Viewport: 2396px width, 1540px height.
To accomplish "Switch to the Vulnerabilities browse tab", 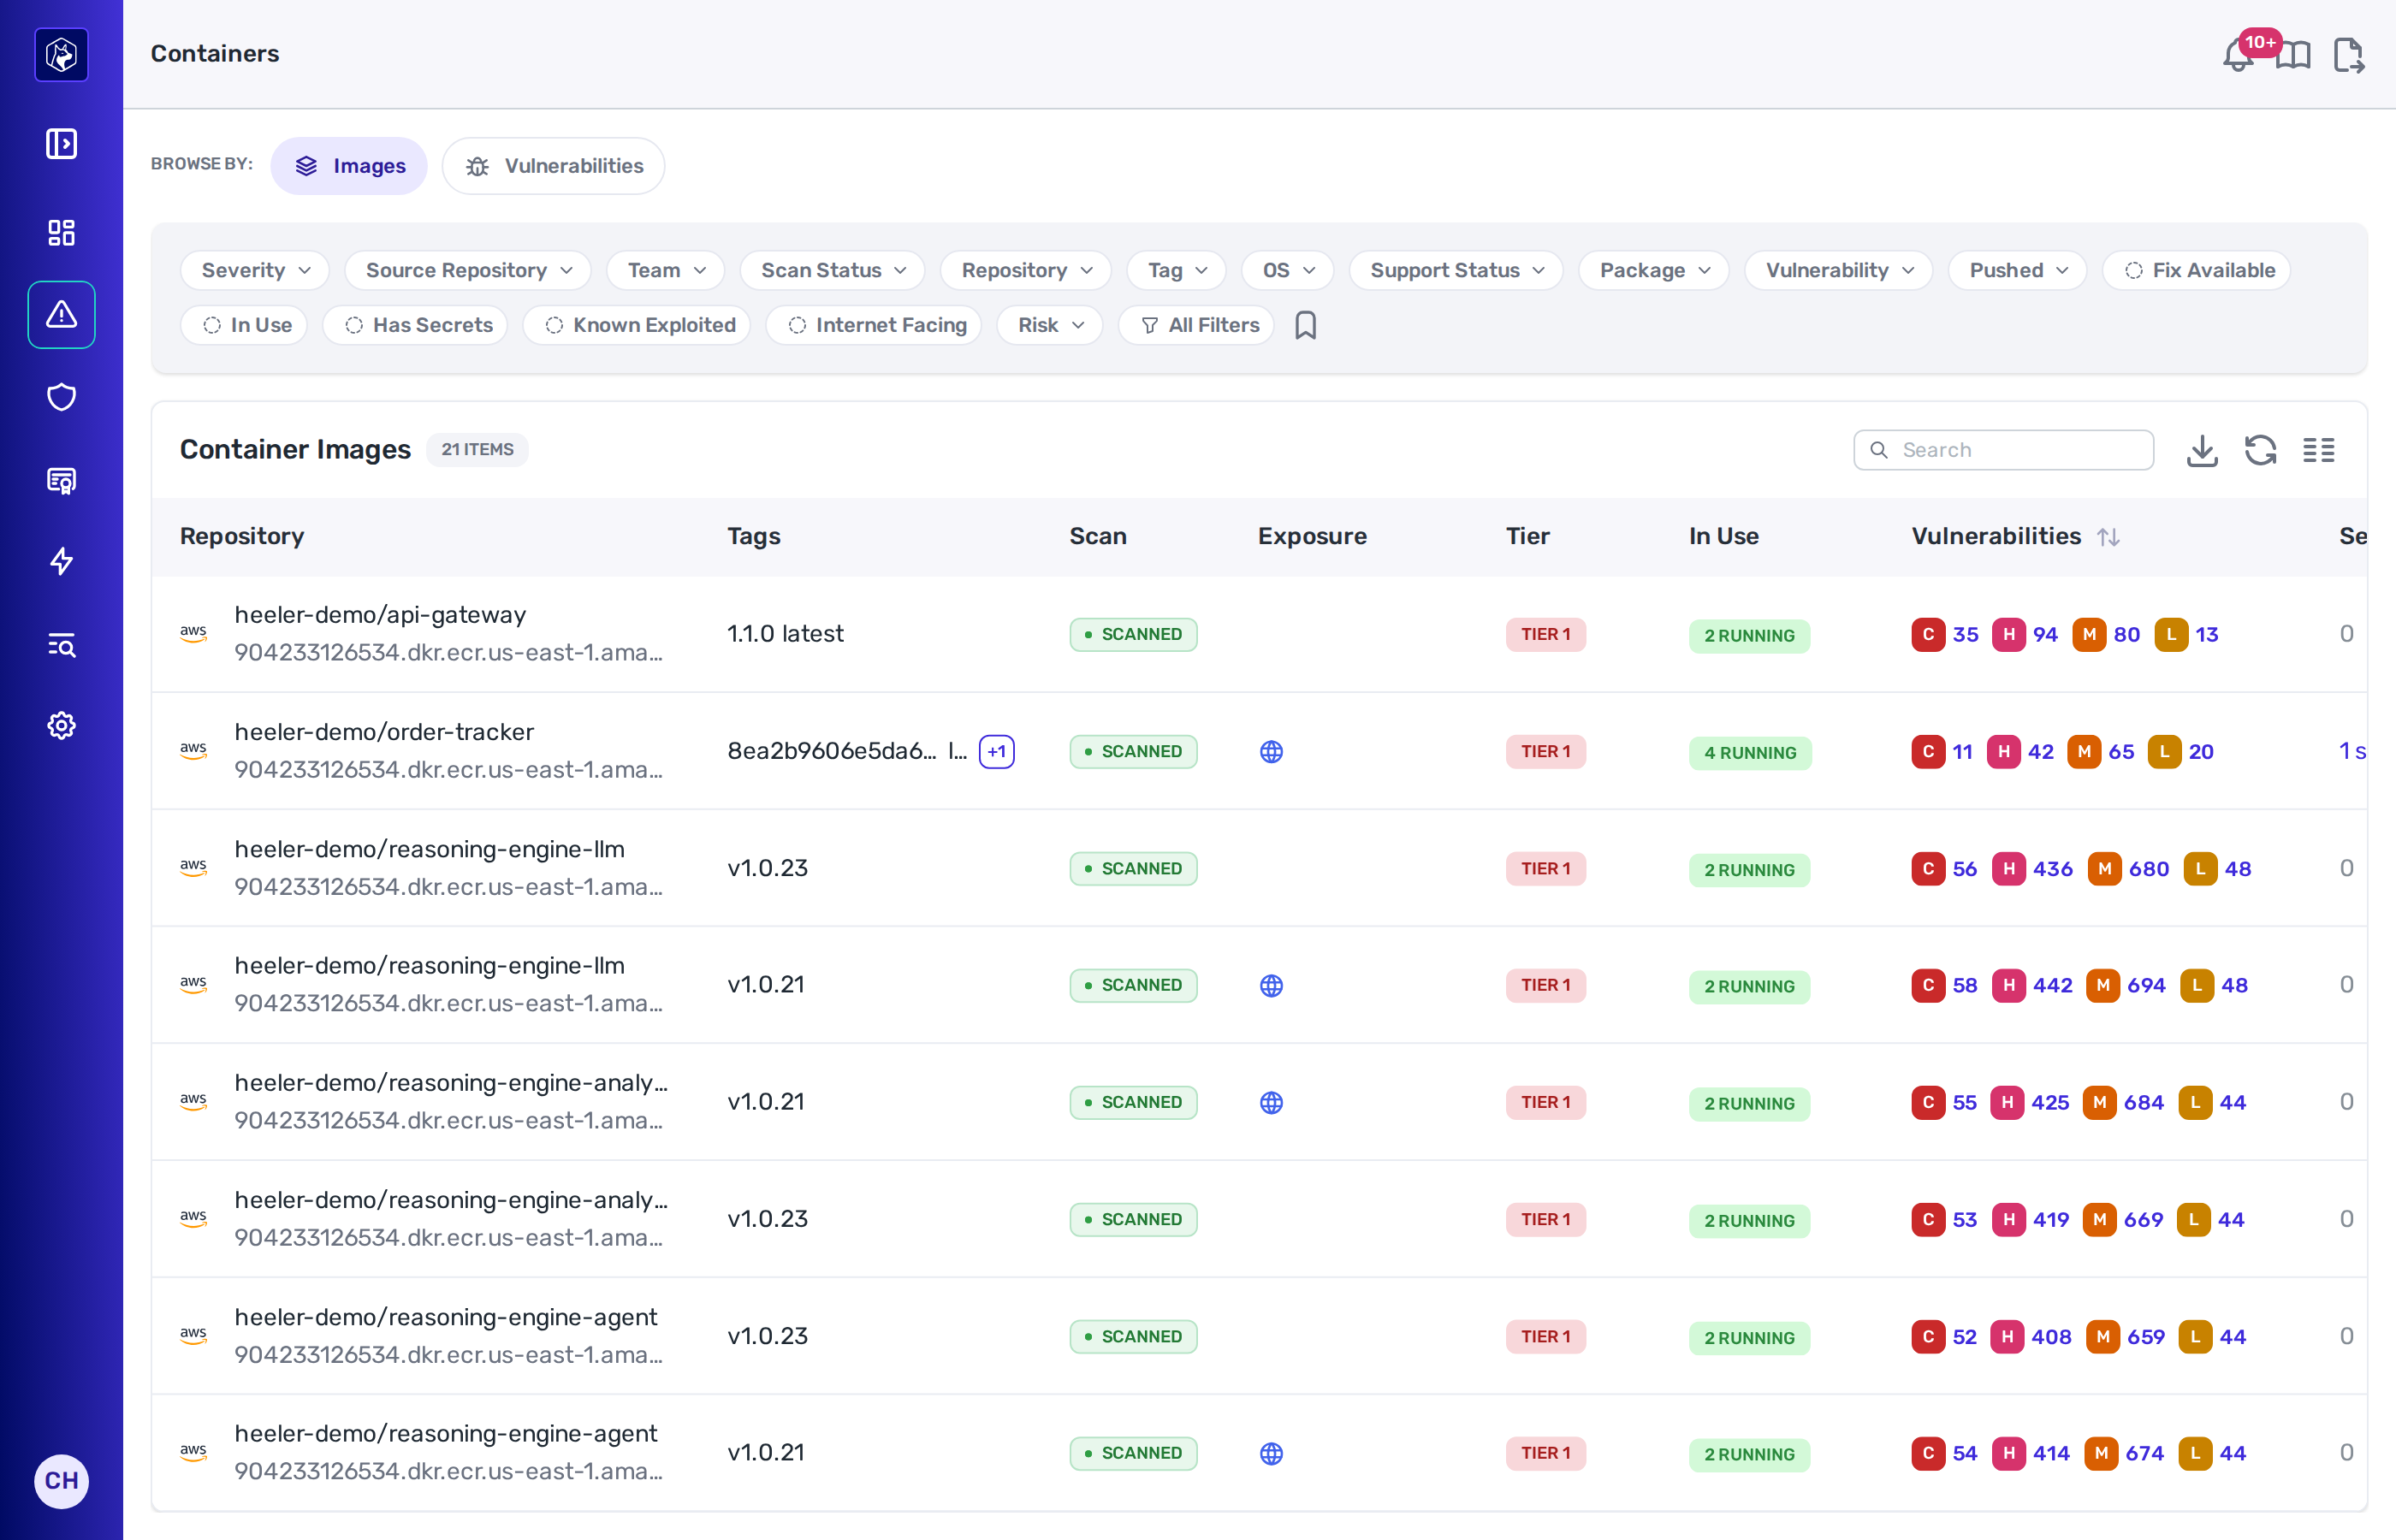I will click(x=554, y=166).
